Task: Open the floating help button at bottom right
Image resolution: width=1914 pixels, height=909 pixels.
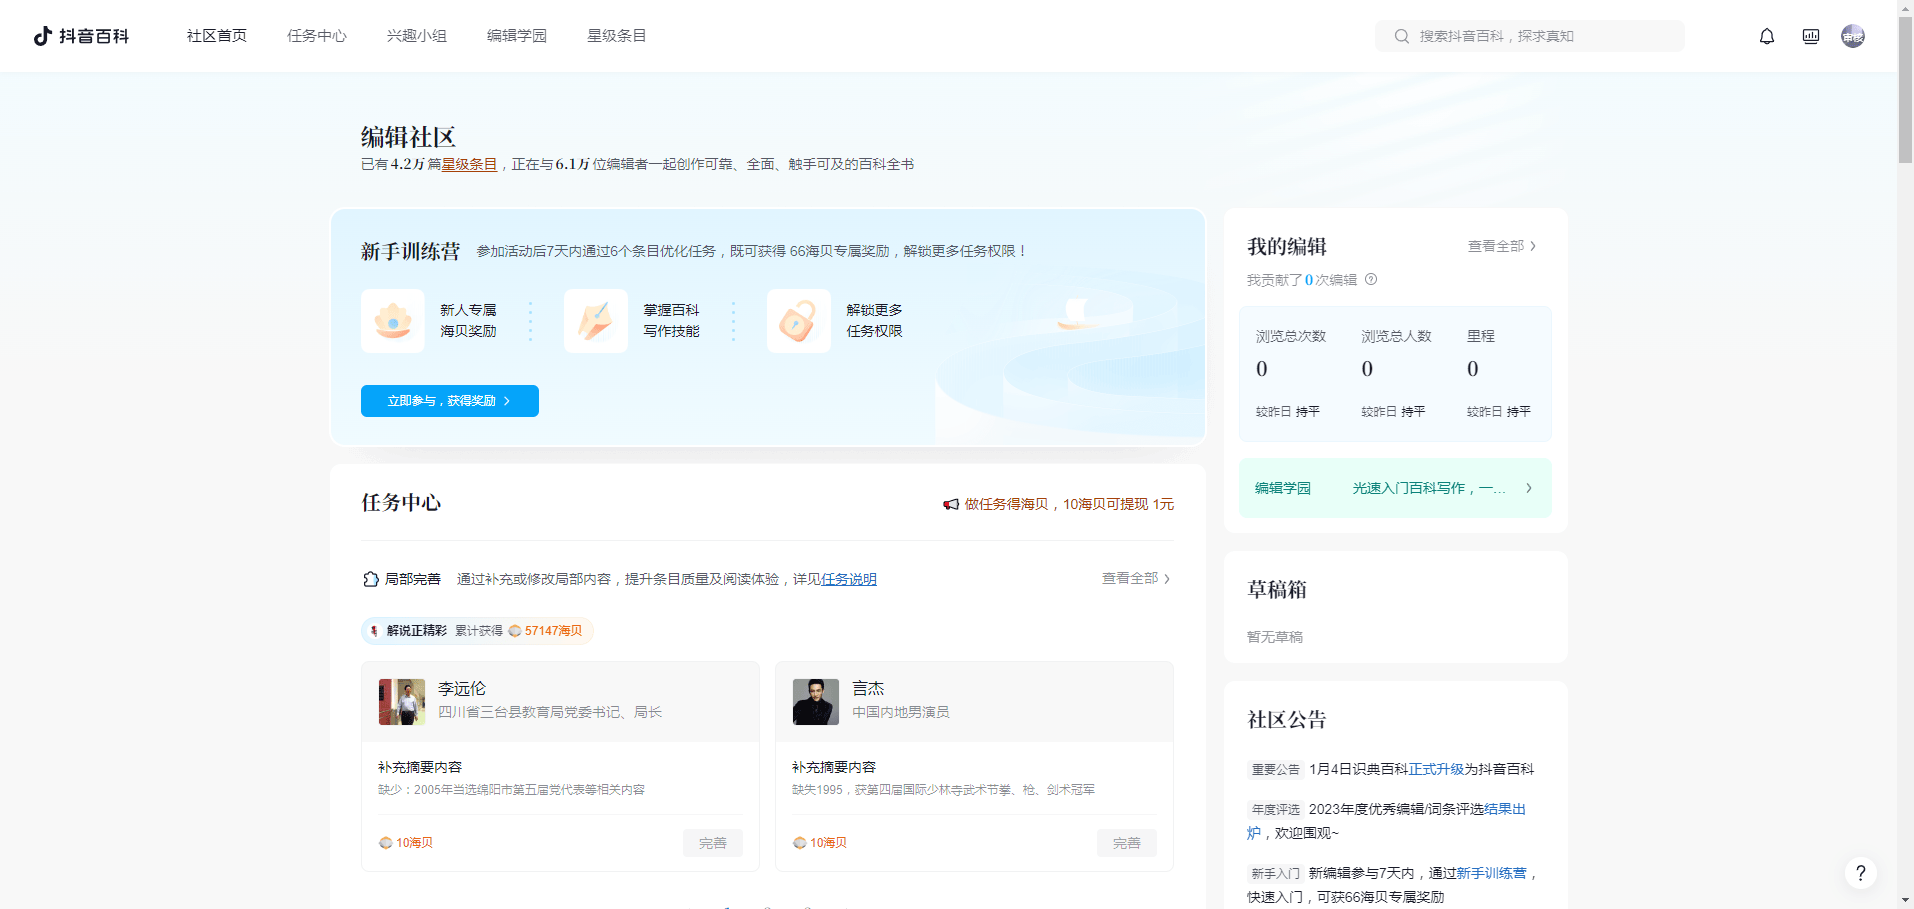Action: 1860,872
